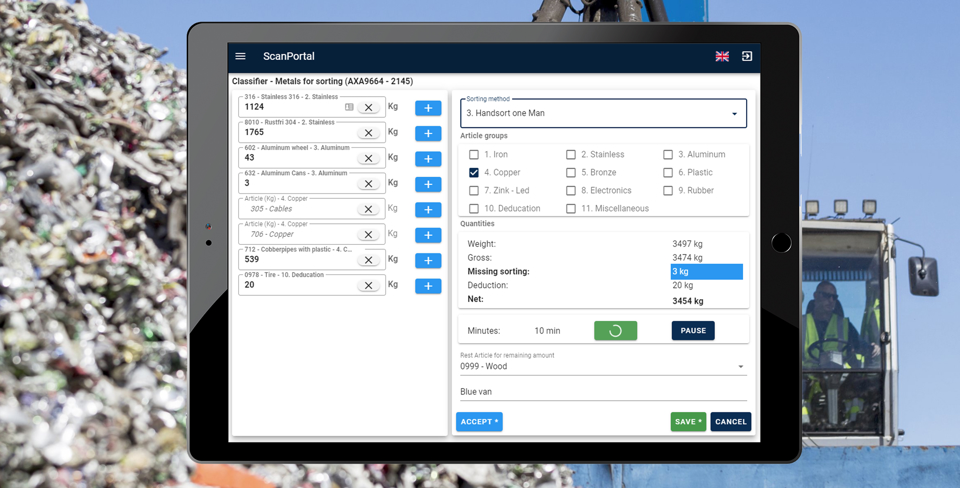Image resolution: width=960 pixels, height=488 pixels.
Task: Click the UK flag language icon
Action: click(x=722, y=57)
